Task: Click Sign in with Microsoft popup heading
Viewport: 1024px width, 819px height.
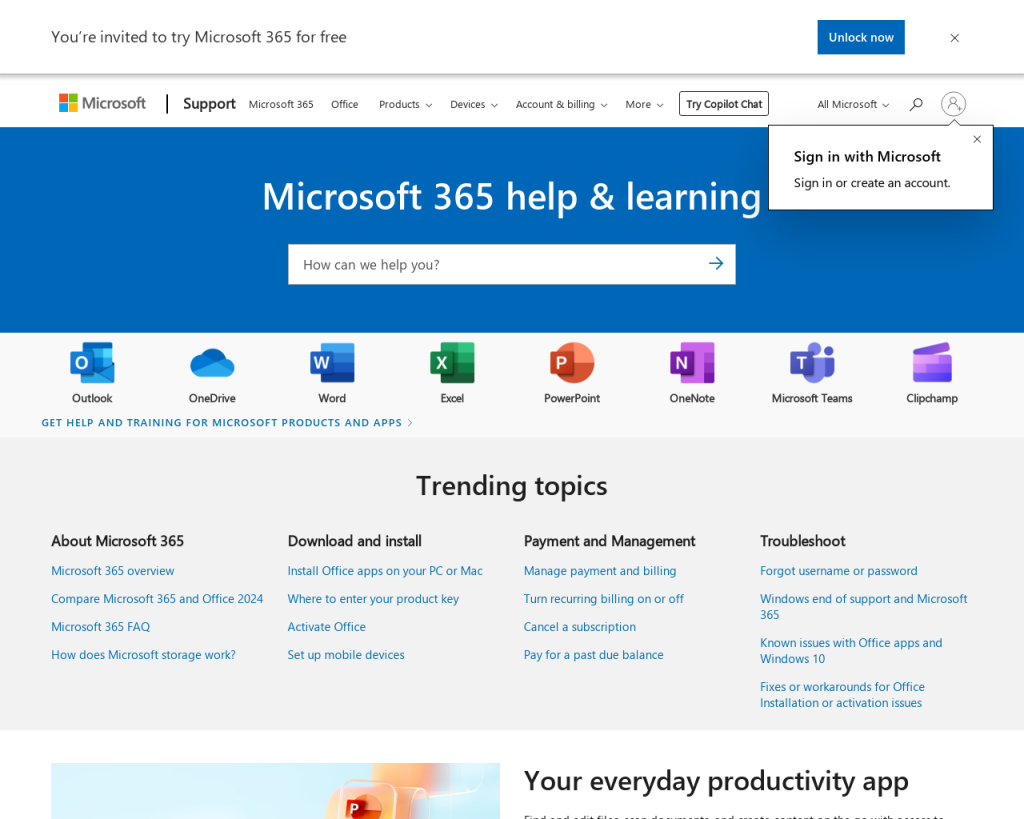Action: [x=867, y=157]
